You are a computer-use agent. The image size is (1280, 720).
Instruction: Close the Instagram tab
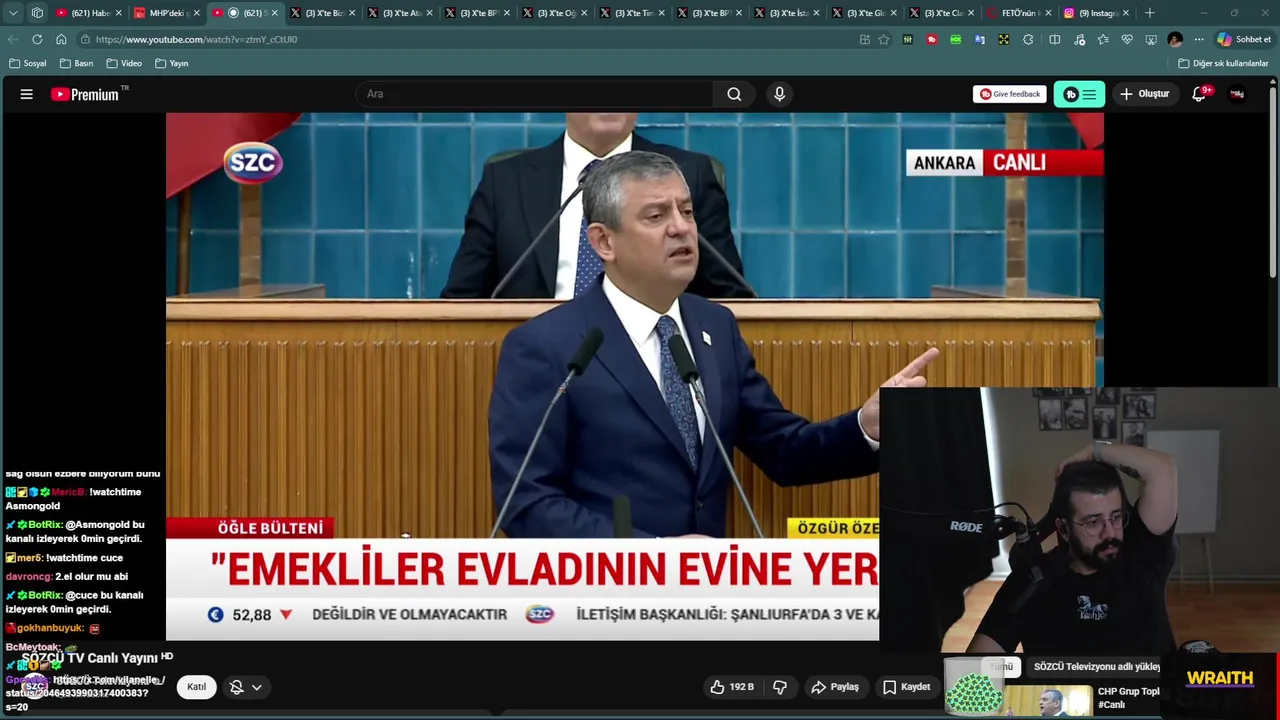click(1127, 13)
